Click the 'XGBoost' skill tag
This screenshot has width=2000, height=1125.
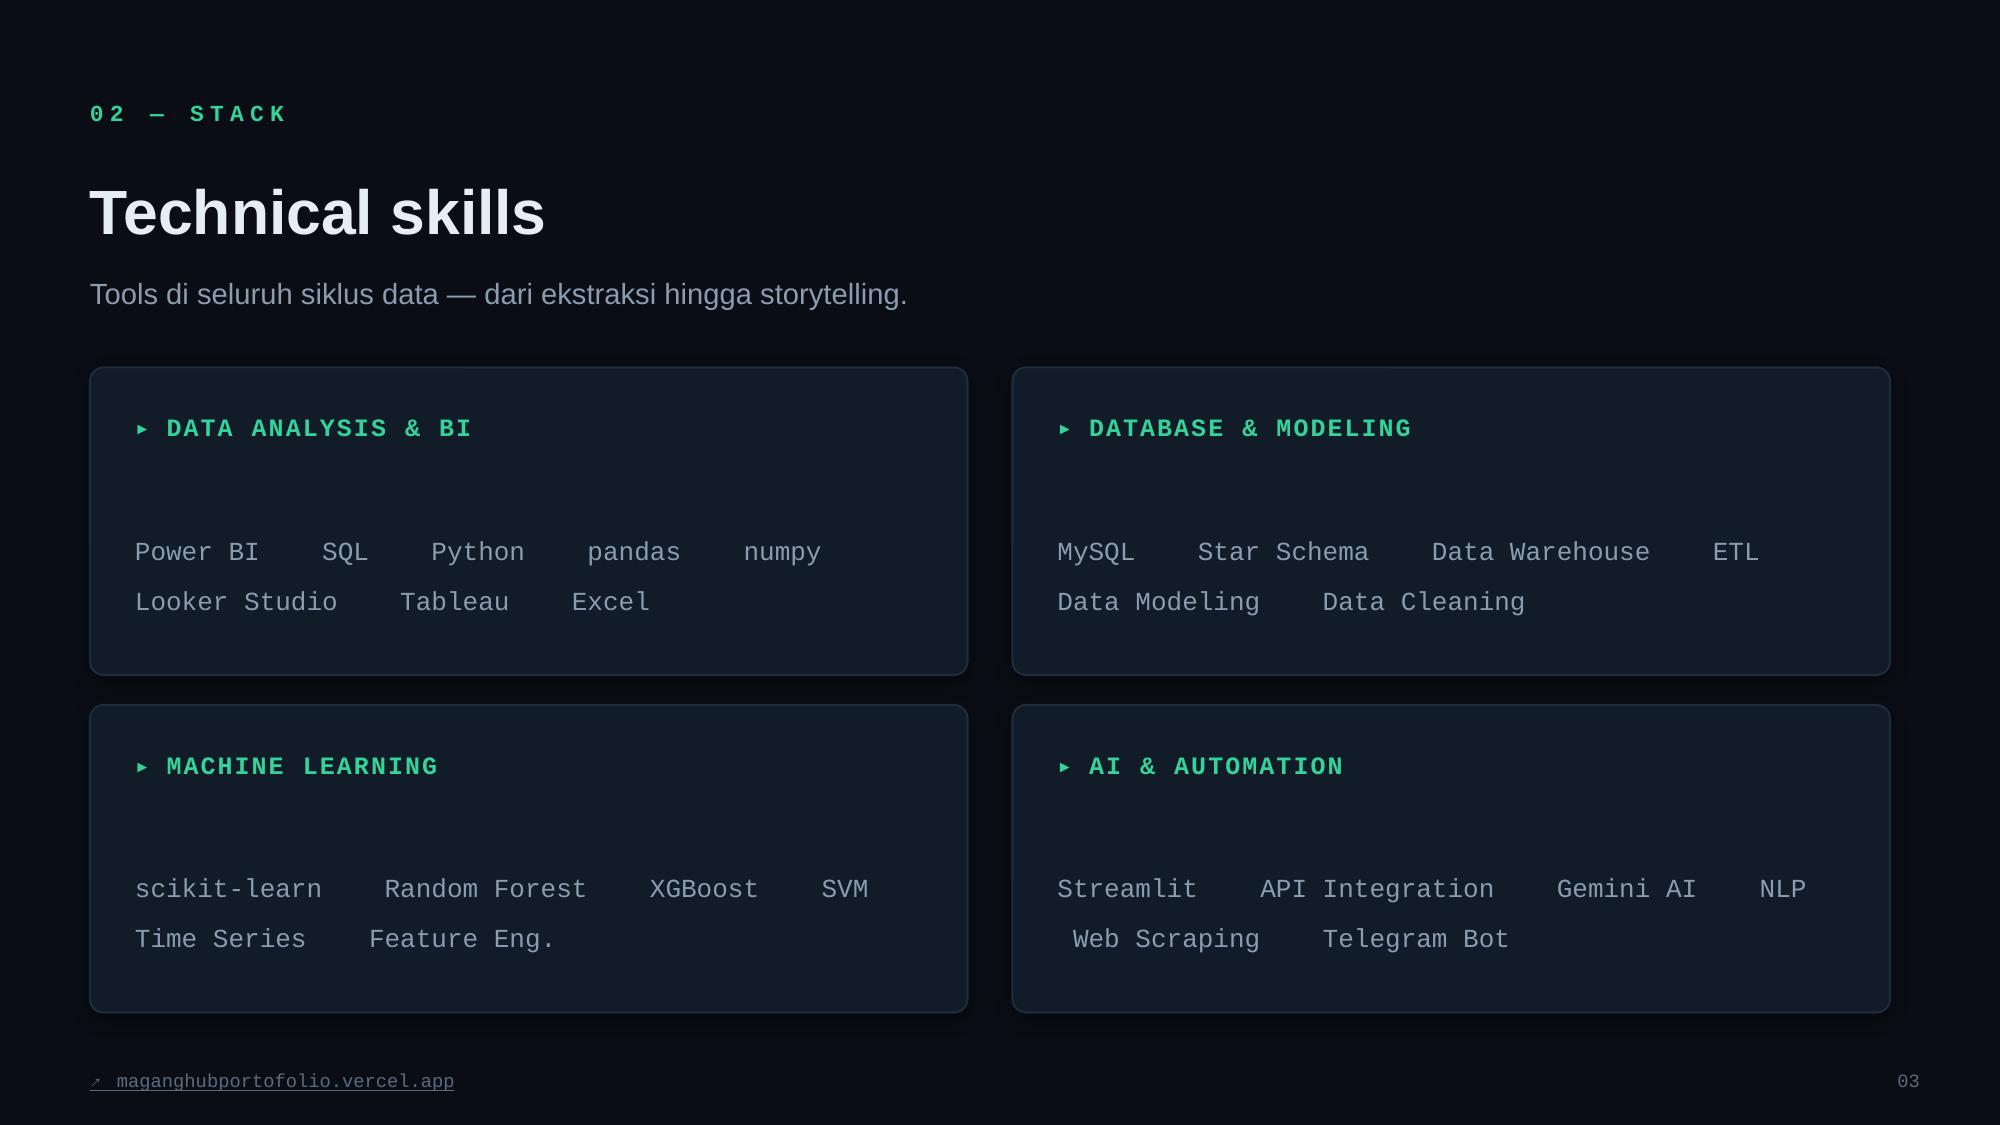704,889
